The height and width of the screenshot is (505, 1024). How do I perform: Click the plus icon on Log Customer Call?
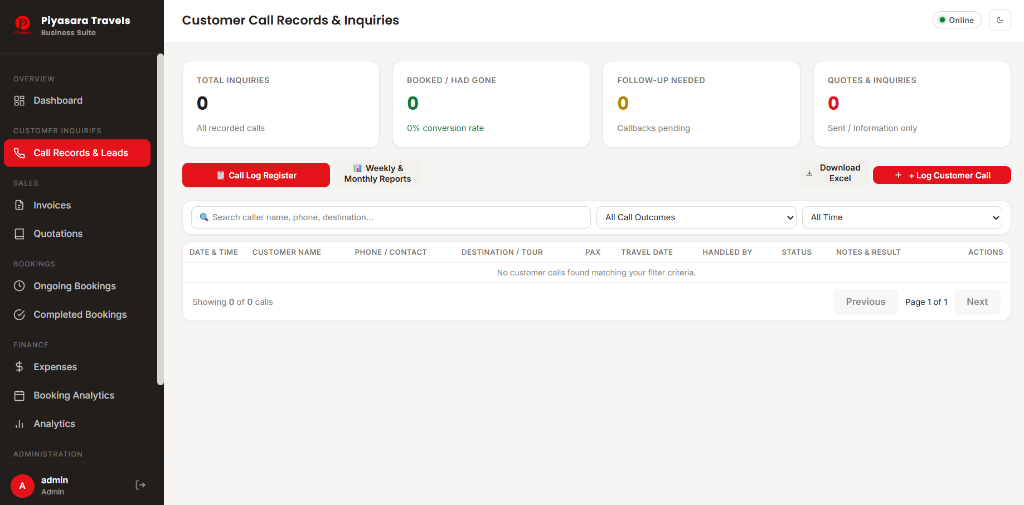click(x=899, y=175)
